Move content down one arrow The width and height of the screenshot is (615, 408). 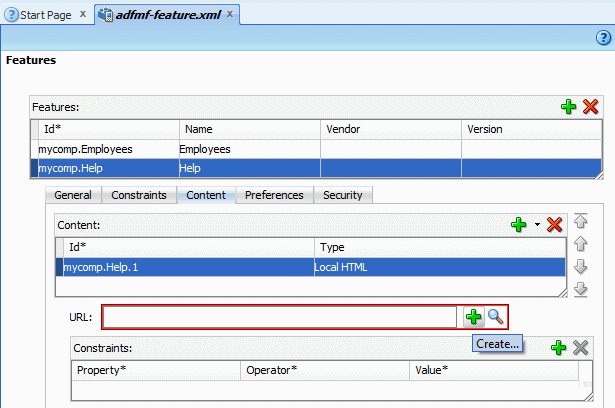(580, 267)
